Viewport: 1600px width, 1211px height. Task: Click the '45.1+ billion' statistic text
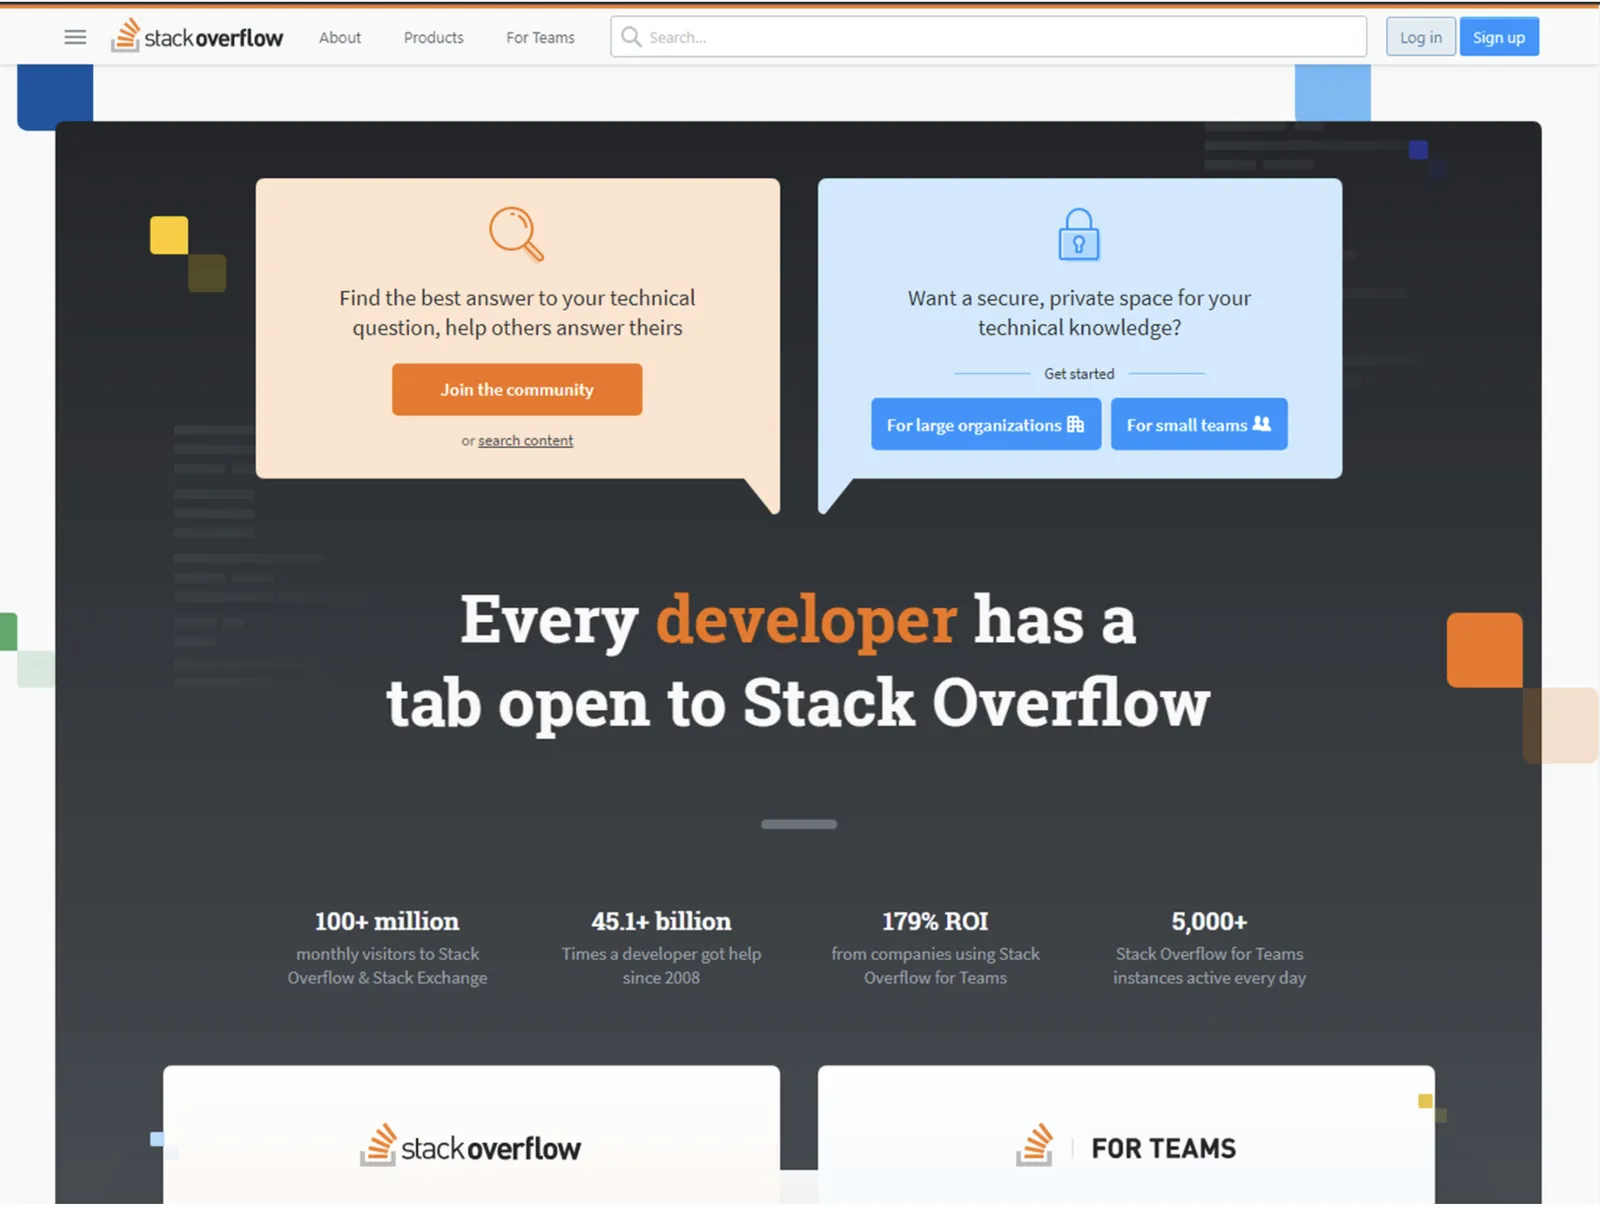click(x=661, y=921)
